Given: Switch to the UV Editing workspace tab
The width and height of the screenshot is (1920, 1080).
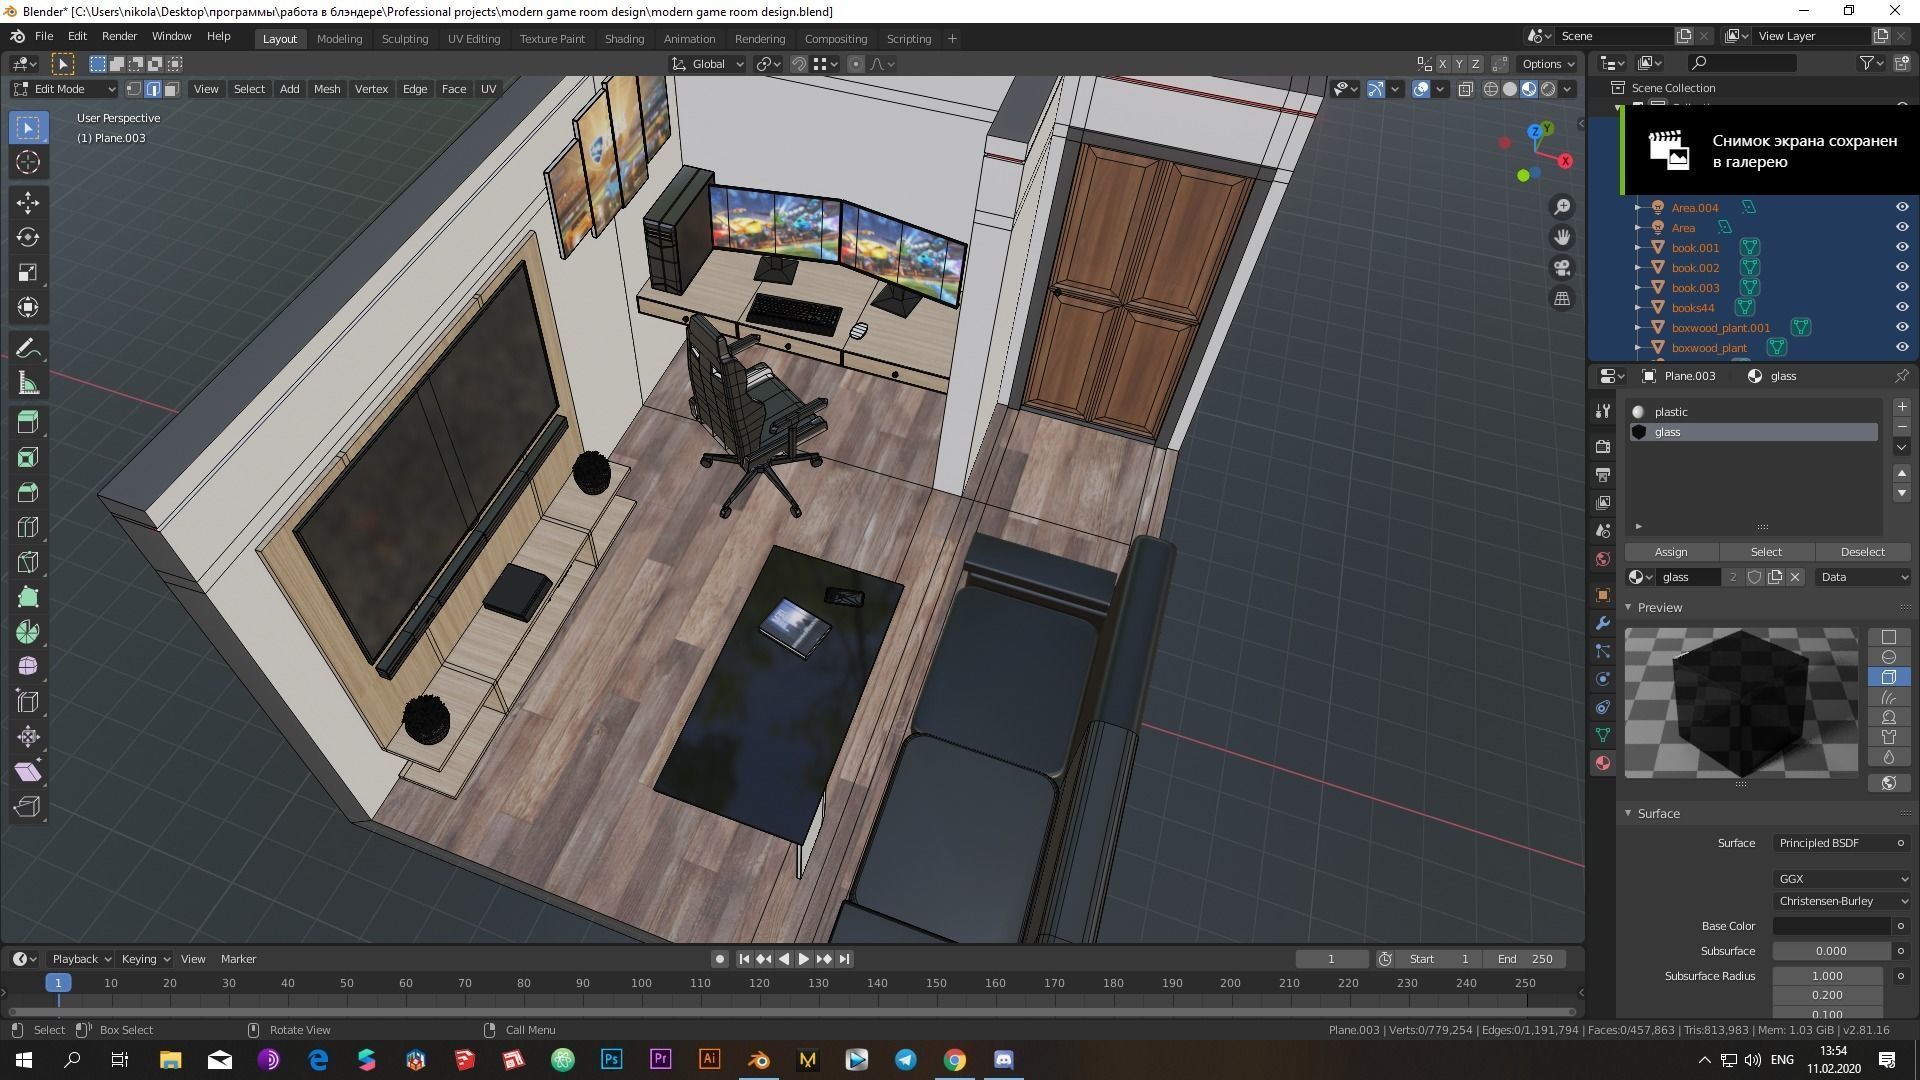Looking at the screenshot, I should pos(474,39).
